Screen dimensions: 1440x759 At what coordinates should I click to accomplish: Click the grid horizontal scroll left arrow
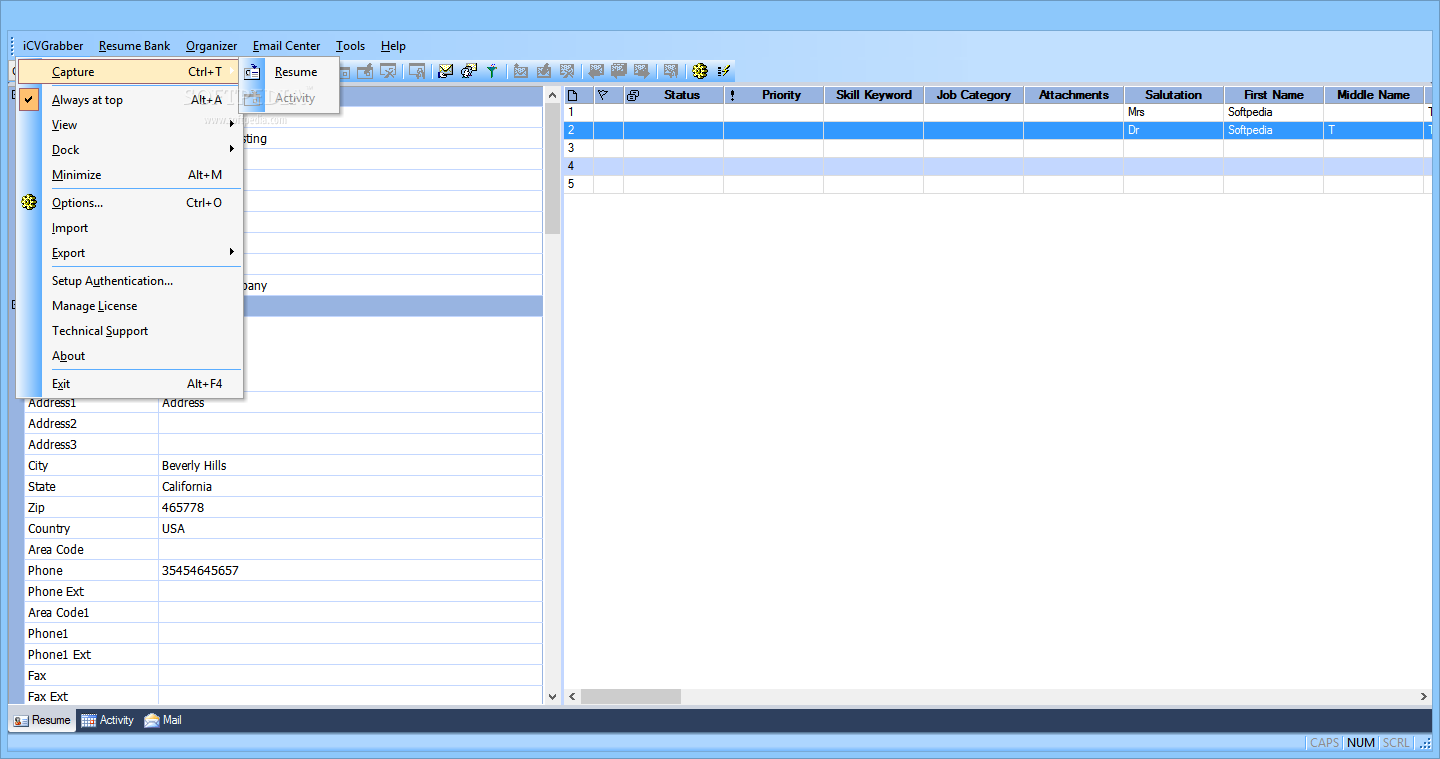click(573, 696)
